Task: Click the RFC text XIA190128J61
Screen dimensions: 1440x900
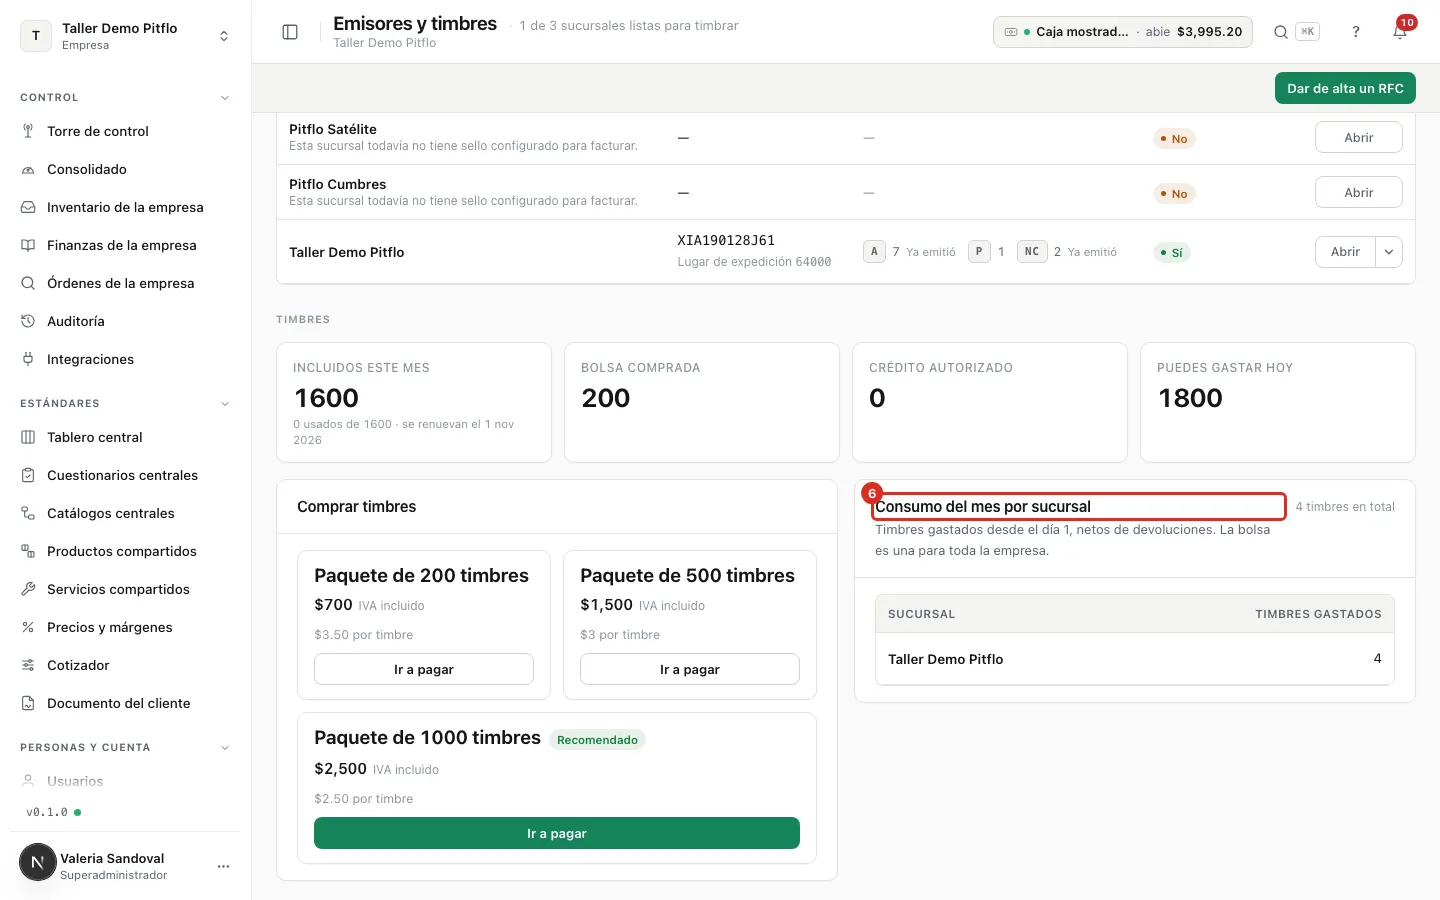Action: coord(726,240)
